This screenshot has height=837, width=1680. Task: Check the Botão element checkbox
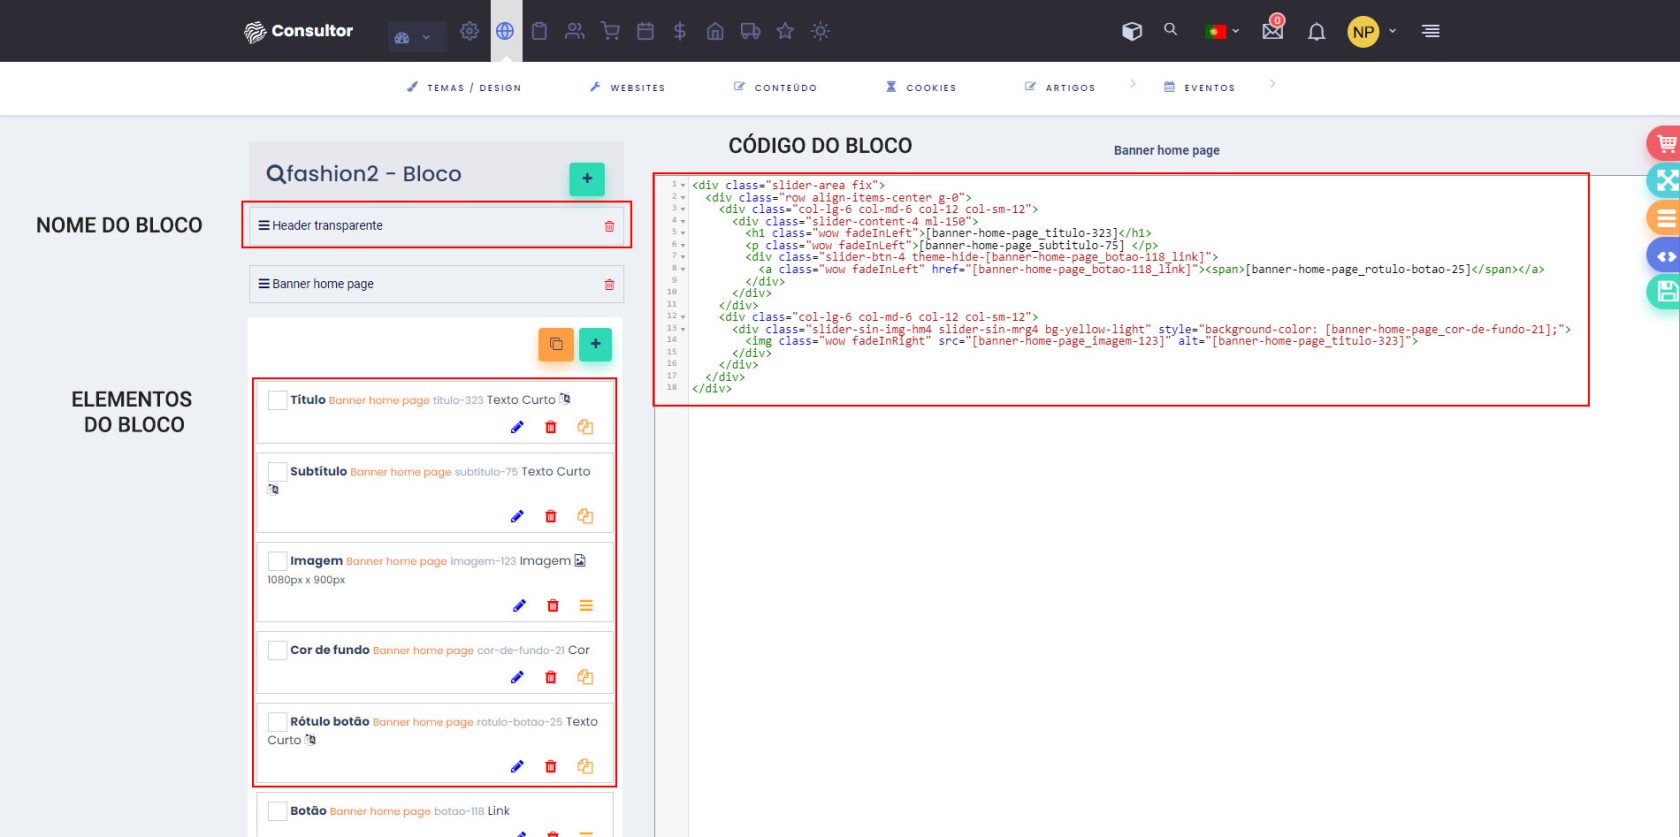click(x=277, y=811)
